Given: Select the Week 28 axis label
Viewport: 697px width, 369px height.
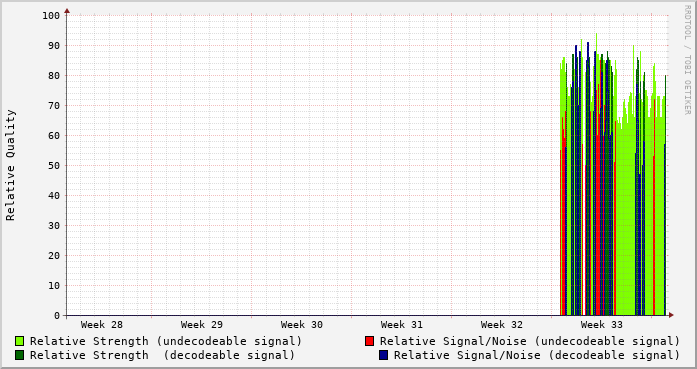Looking at the screenshot, I should [101, 325].
